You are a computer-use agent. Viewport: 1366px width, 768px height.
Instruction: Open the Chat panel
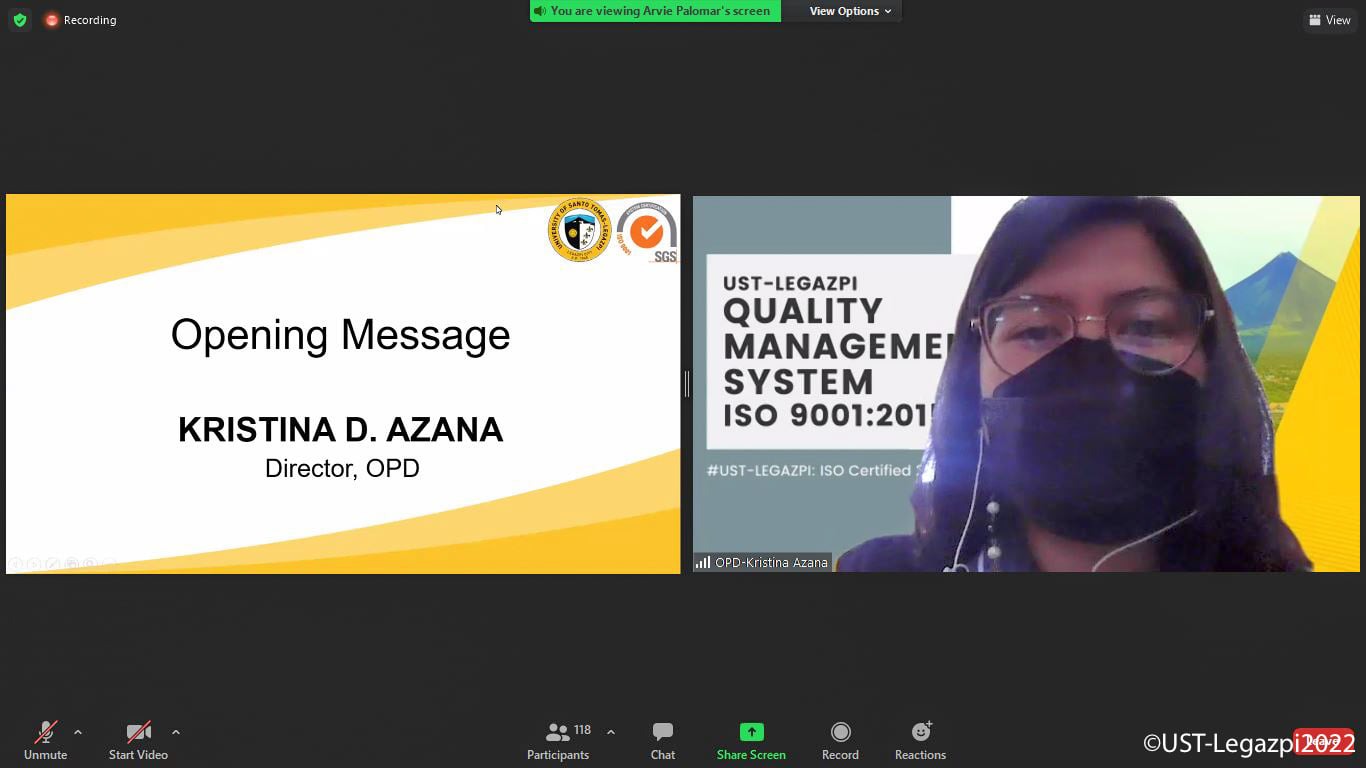(662, 741)
